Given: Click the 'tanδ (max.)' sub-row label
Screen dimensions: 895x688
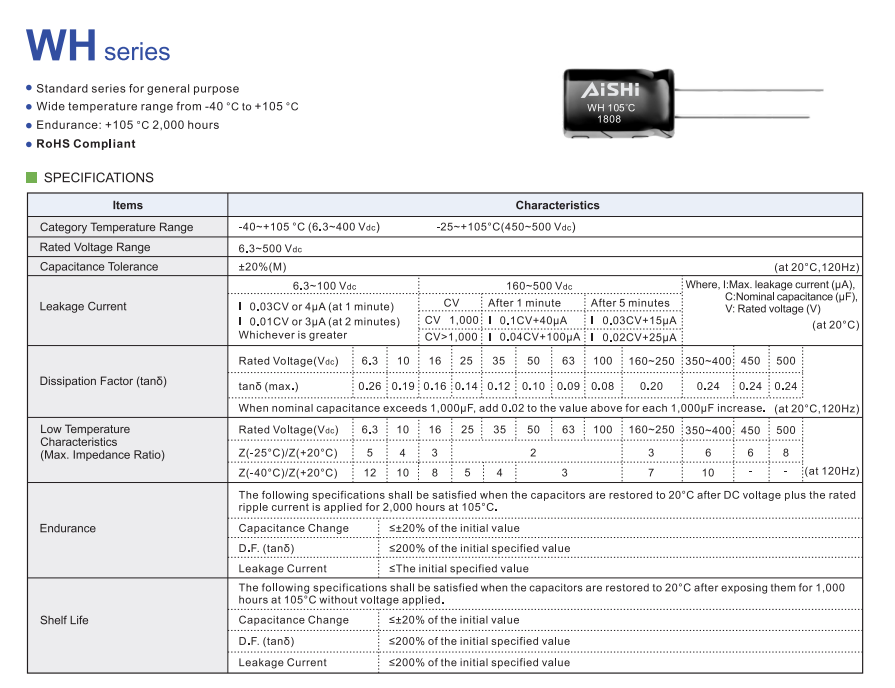Looking at the screenshot, I should [268, 387].
